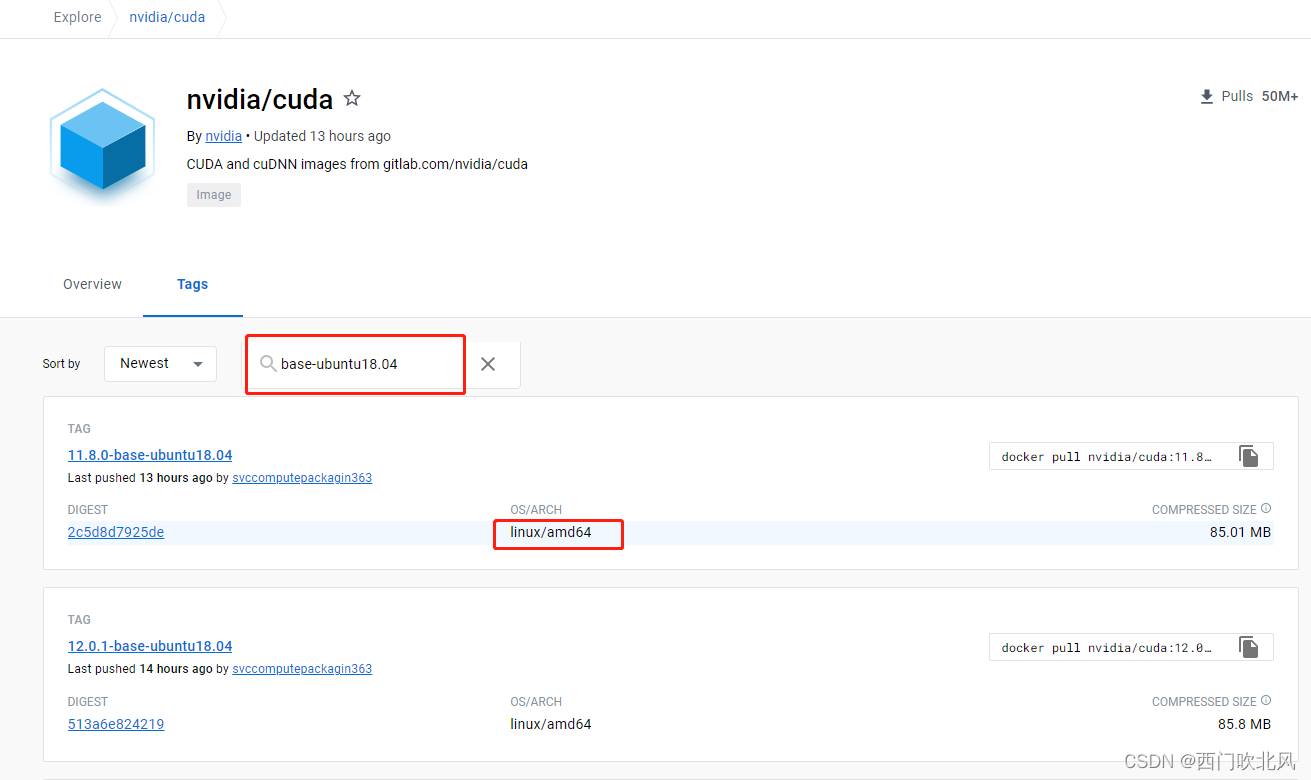Go to Explore in breadcrumb

(78, 17)
